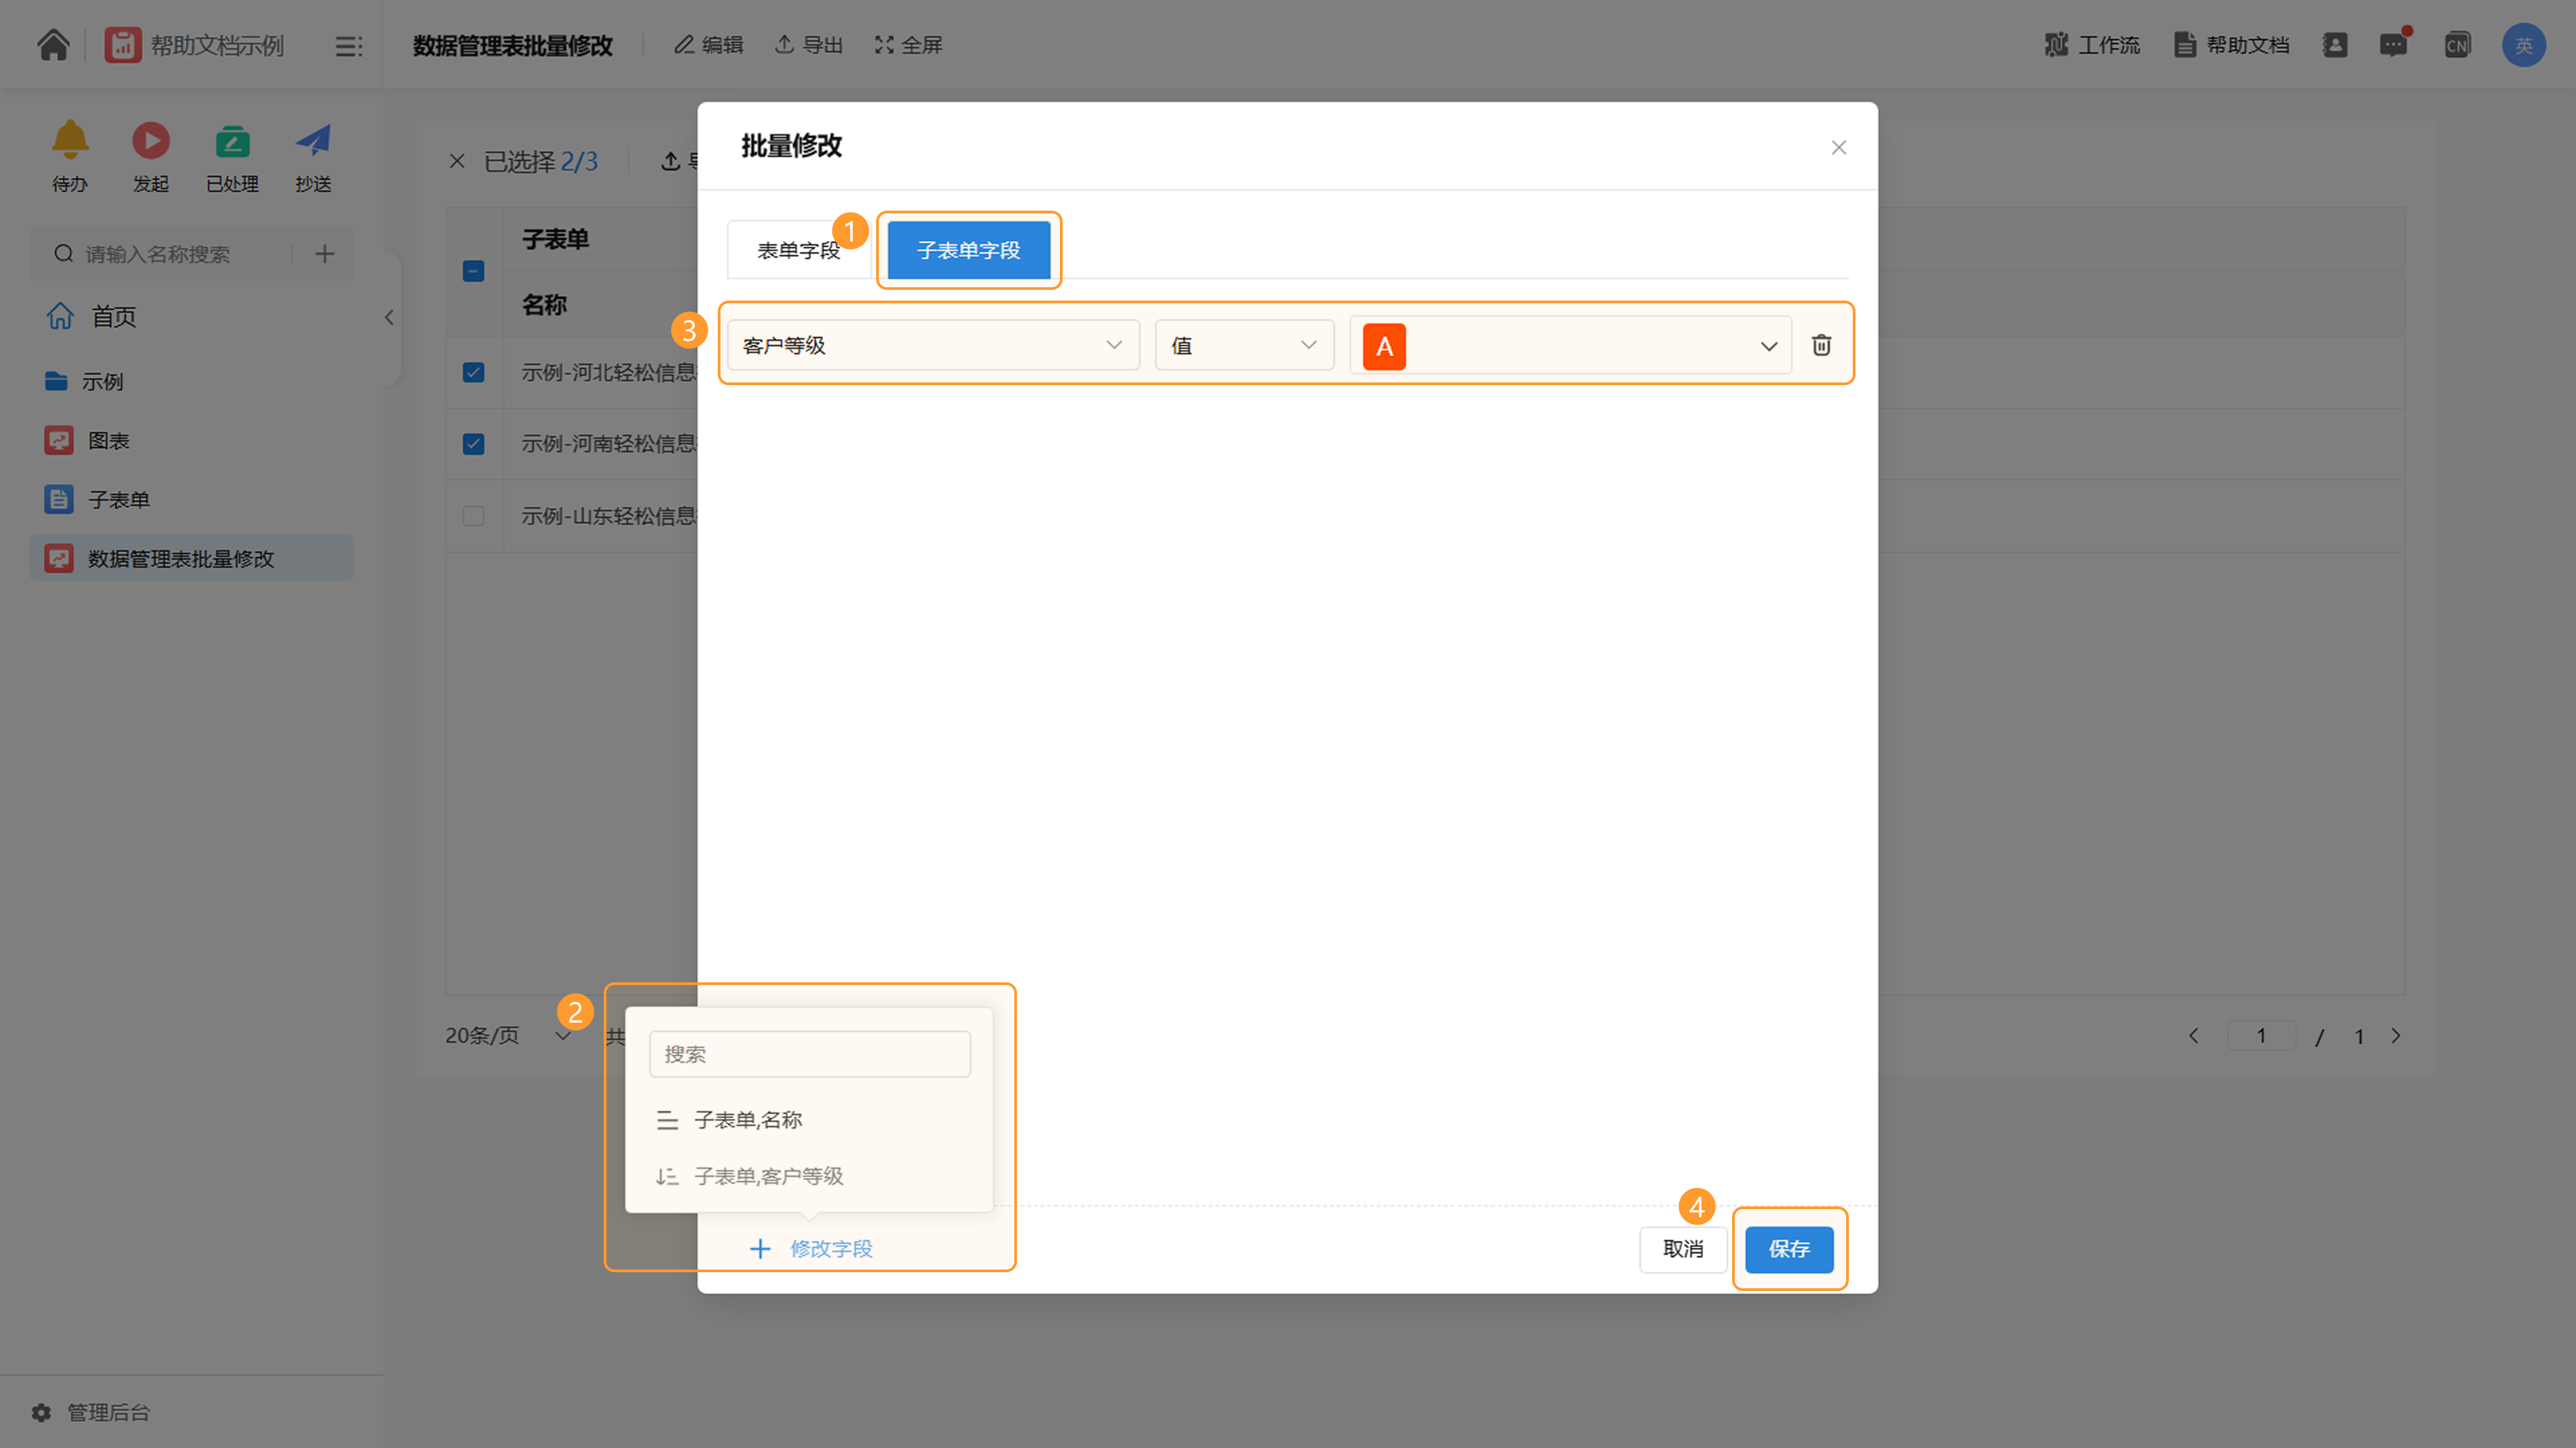This screenshot has width=2576, height=1448.
Task: Click the plus add icon beside search
Action: 324,254
